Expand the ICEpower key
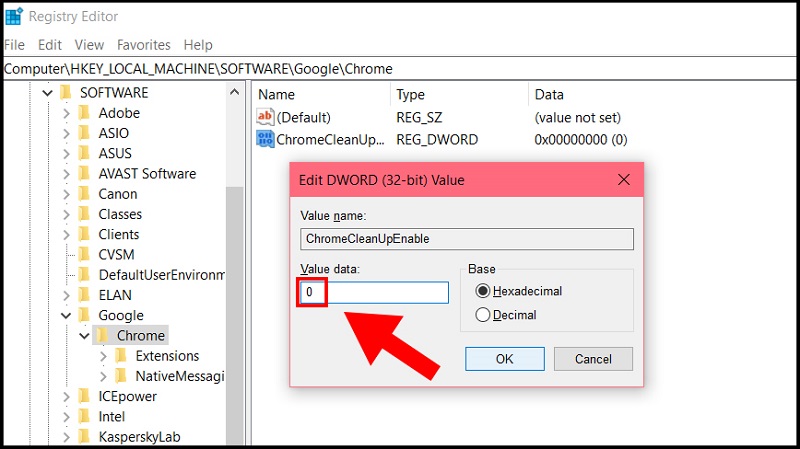 click(x=66, y=396)
